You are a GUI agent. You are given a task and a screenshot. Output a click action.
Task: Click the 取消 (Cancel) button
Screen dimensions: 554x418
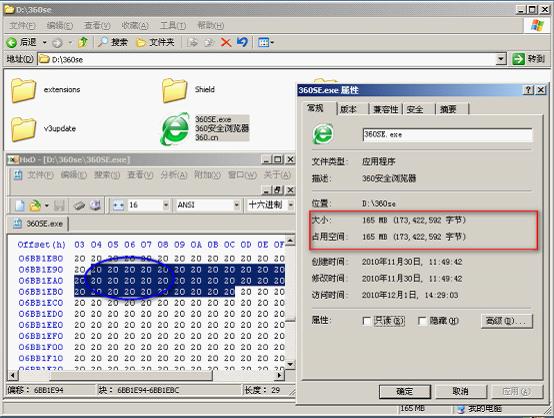pyautogui.click(x=461, y=391)
